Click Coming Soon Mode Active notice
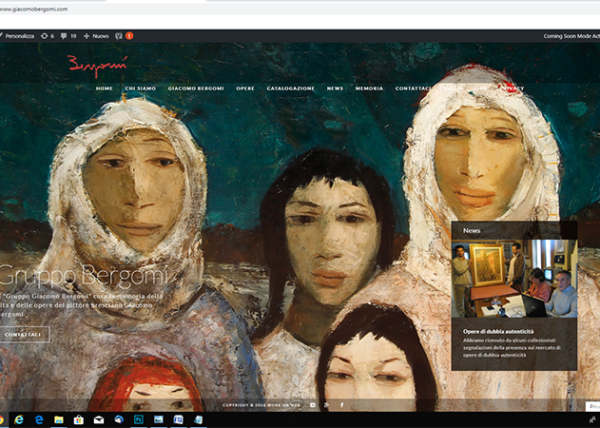The height and width of the screenshot is (428, 600). pyautogui.click(x=572, y=36)
